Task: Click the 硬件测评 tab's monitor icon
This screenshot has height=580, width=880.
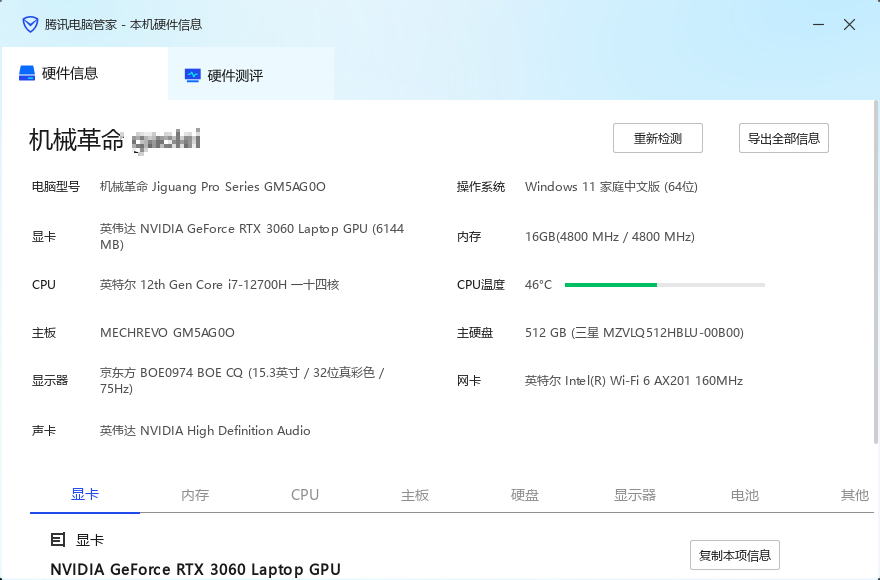Action: 192,75
